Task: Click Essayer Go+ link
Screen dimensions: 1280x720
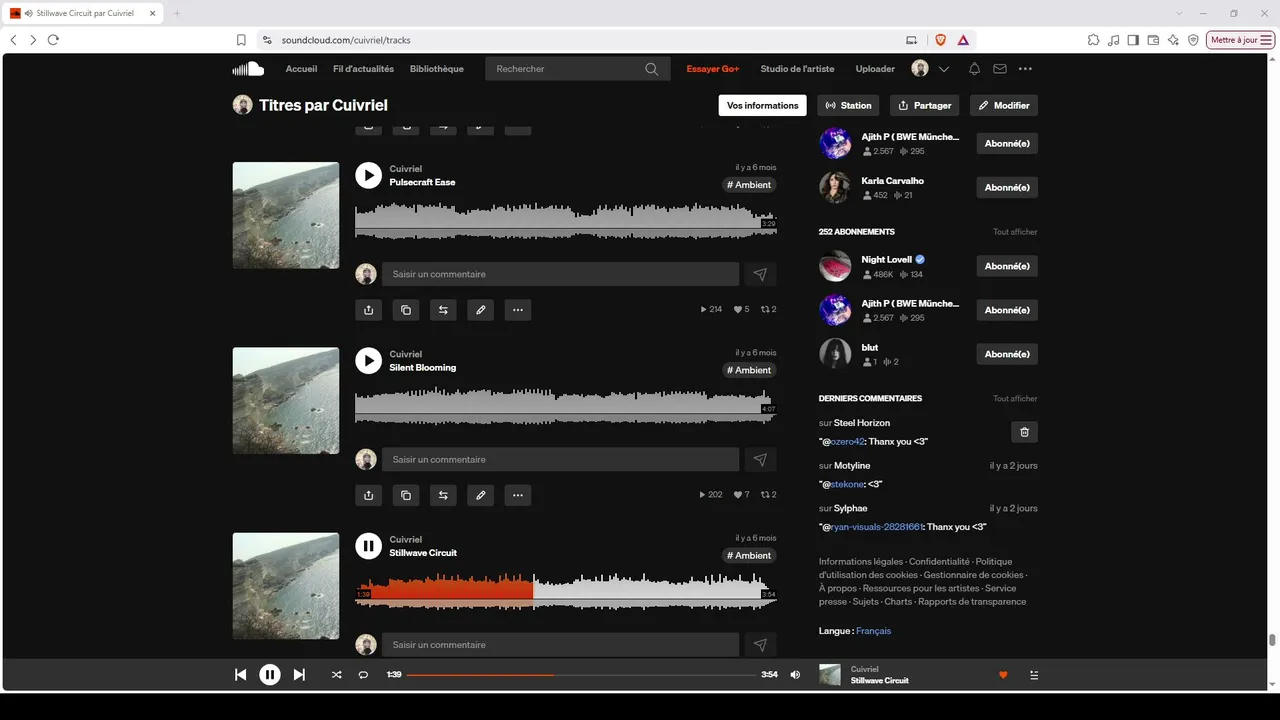Action: 713,69
